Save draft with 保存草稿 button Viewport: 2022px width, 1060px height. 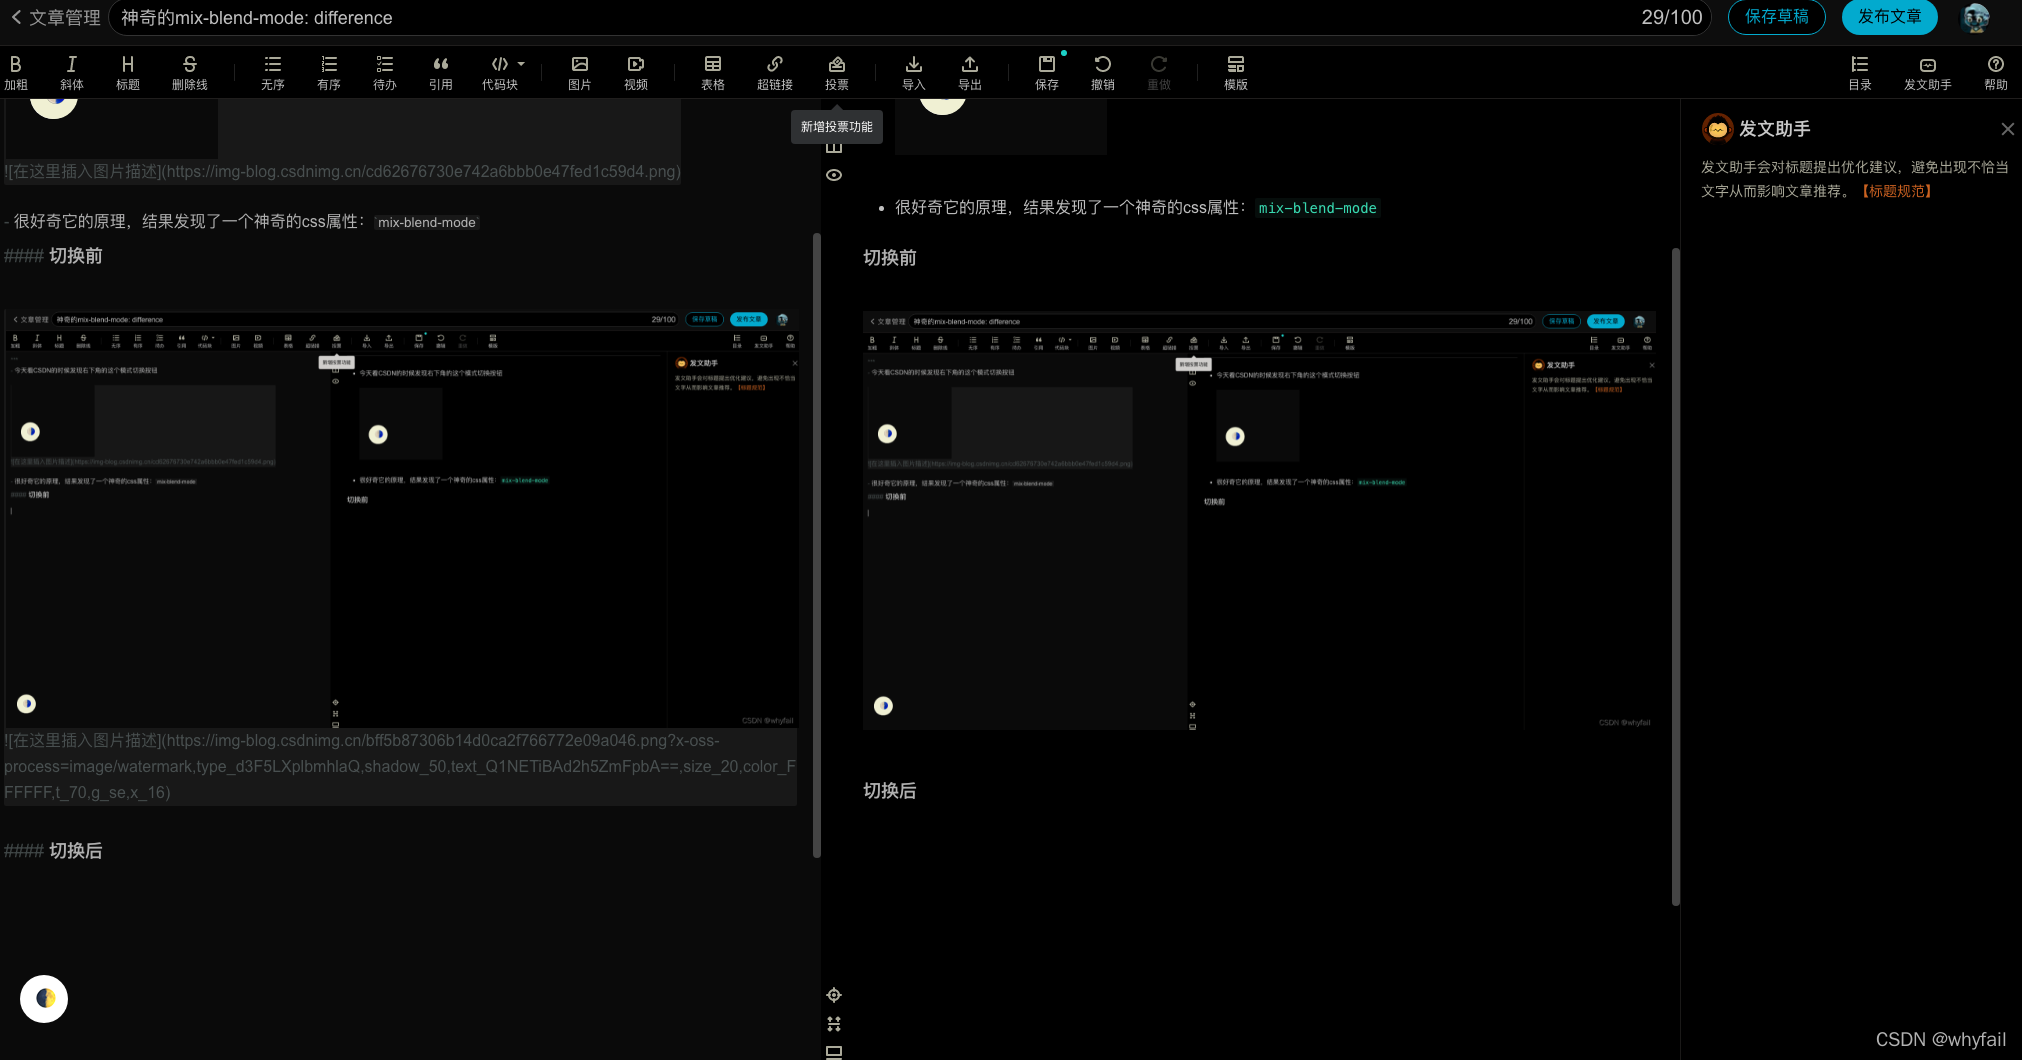click(x=1776, y=17)
